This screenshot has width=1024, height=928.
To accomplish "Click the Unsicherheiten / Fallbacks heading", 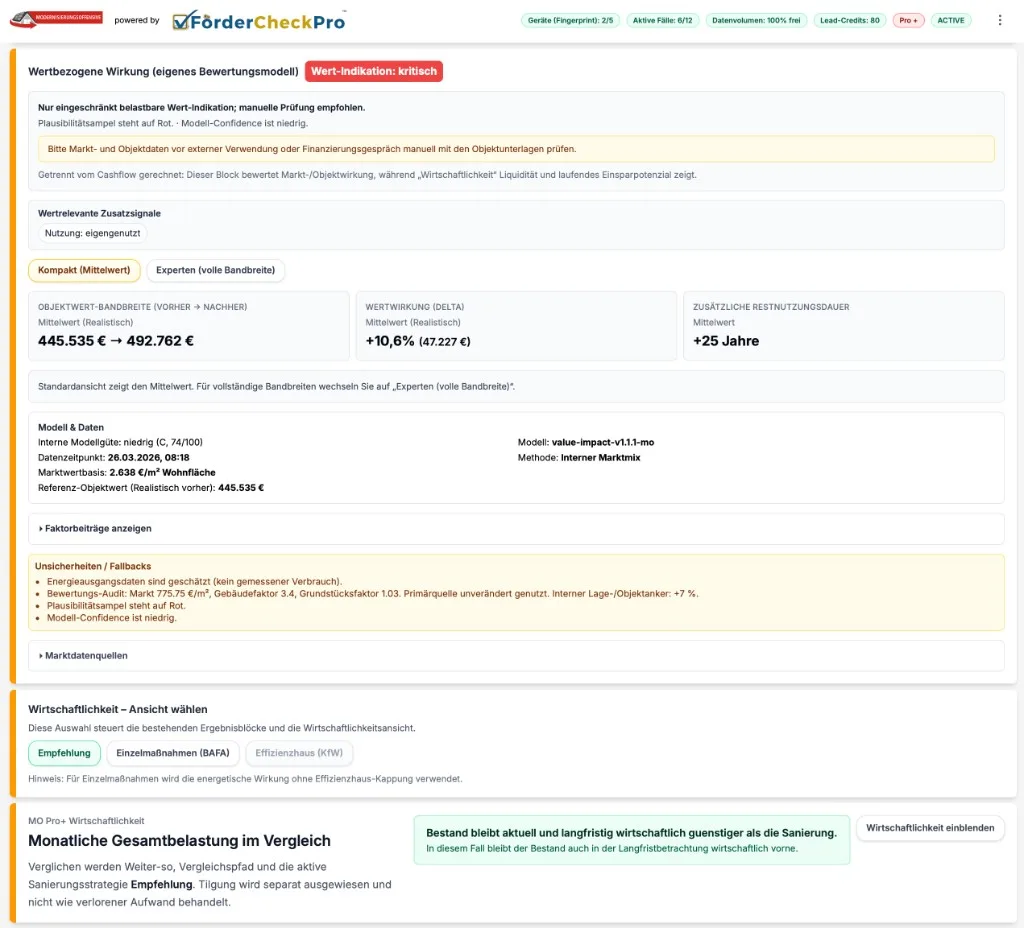I will 93,566.
